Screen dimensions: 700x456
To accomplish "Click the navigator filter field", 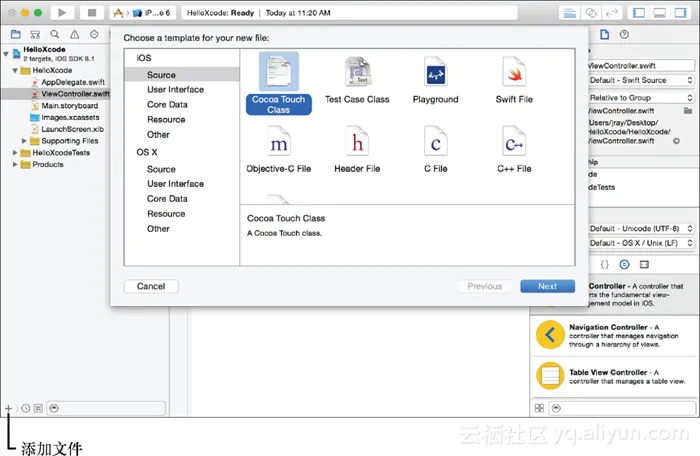I will coord(106,408).
